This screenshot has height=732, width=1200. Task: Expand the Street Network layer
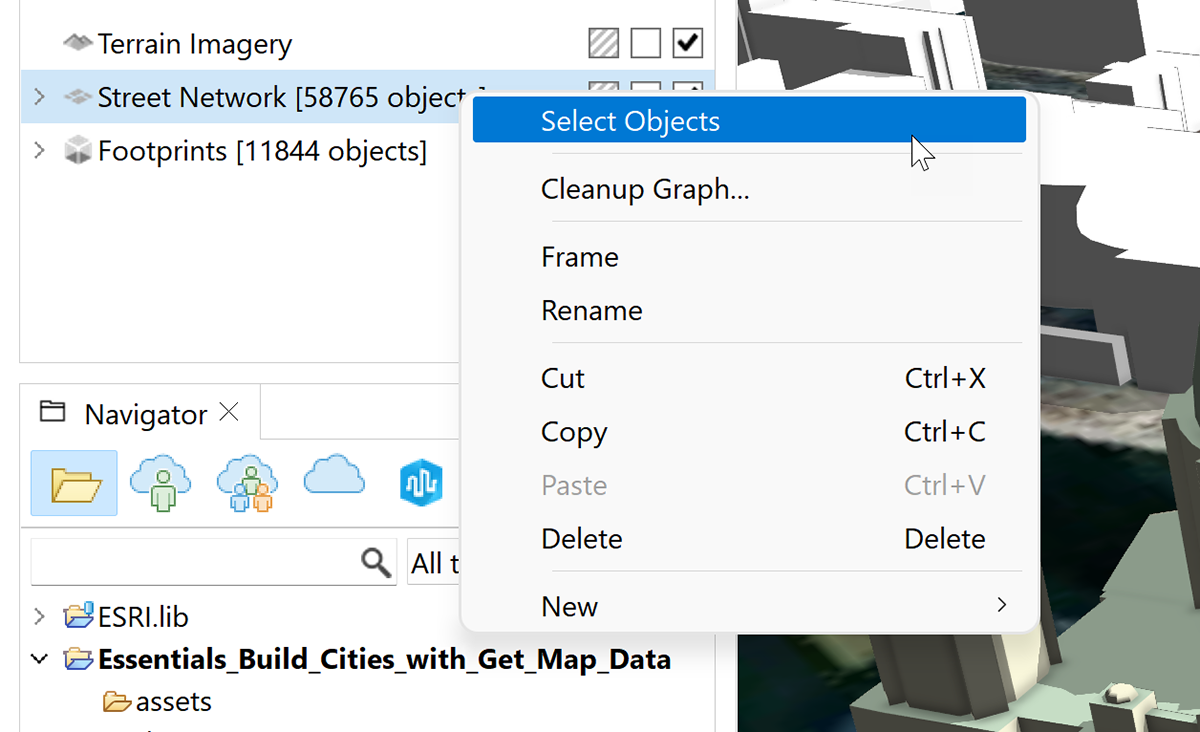tap(39, 98)
